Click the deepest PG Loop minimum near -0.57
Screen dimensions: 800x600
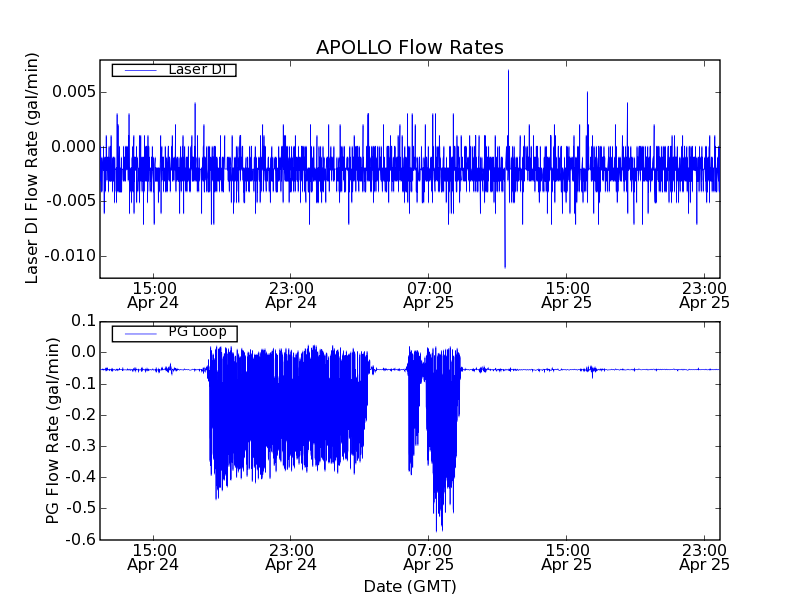(437, 530)
